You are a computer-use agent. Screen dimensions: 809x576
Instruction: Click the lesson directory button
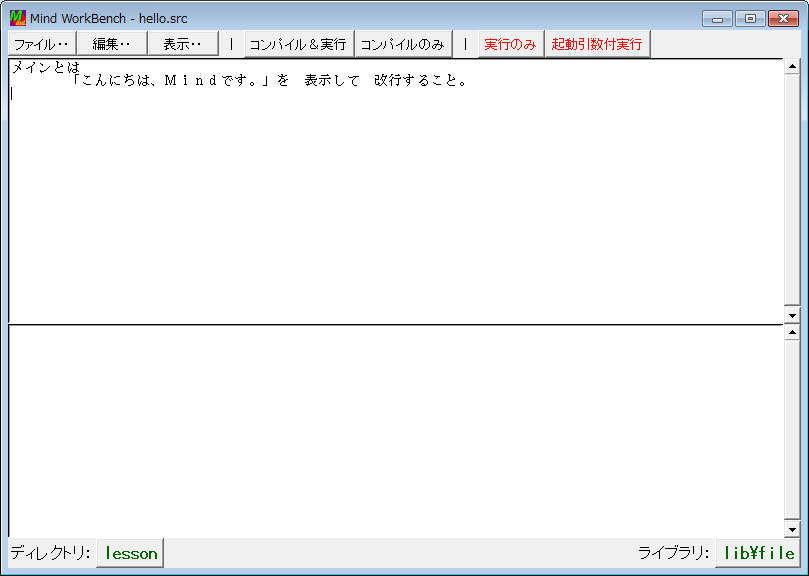coord(131,553)
